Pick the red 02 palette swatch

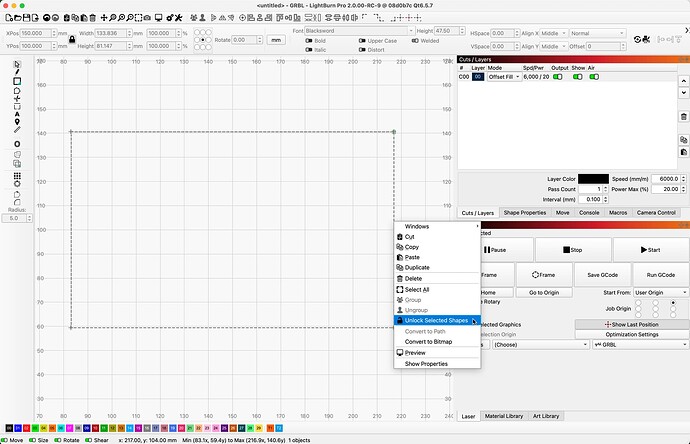[x=26, y=428]
